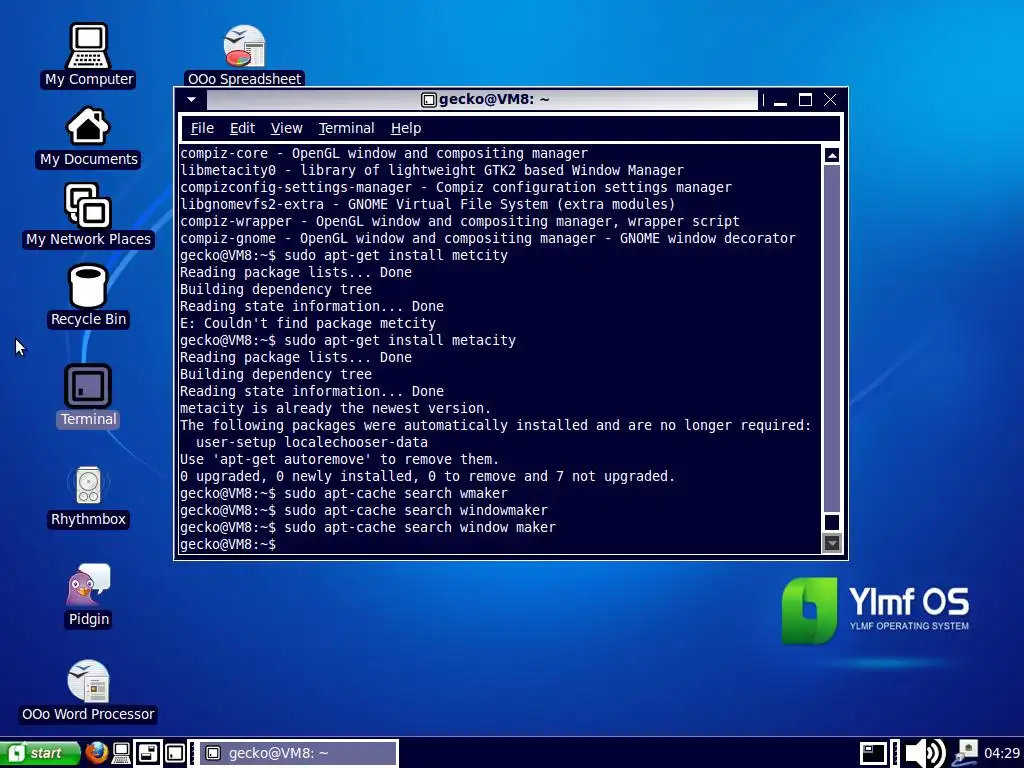
Task: Click the clock showing 04:29
Action: click(x=1002, y=753)
